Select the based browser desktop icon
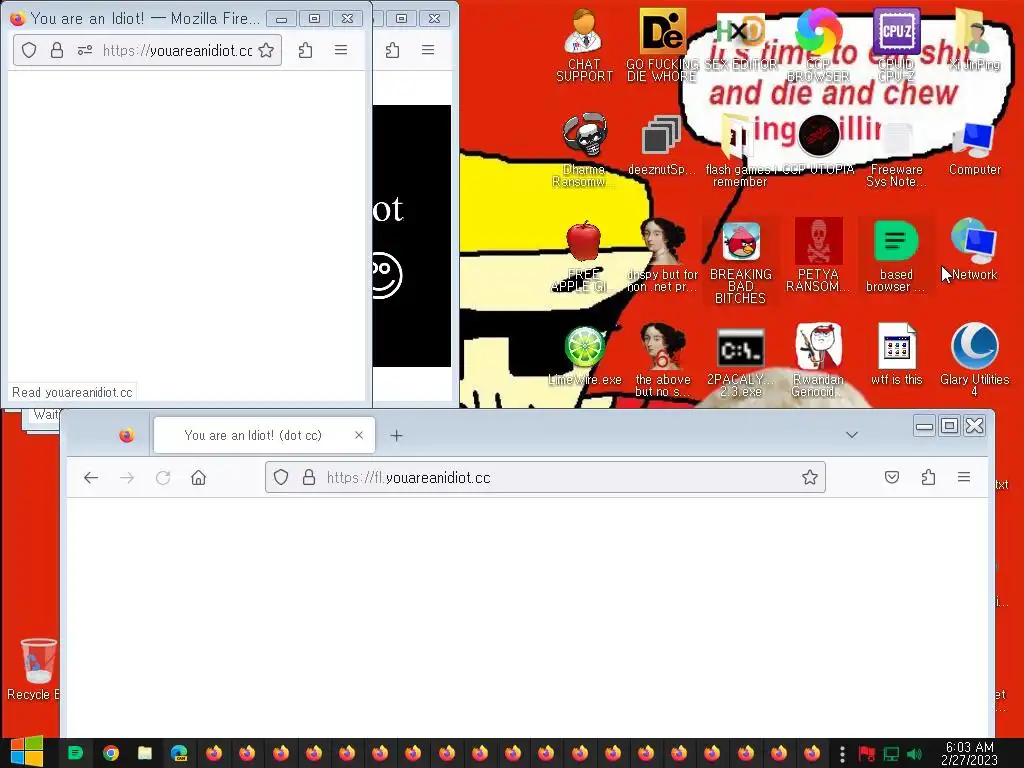Viewport: 1024px width, 768px height. (x=896, y=256)
